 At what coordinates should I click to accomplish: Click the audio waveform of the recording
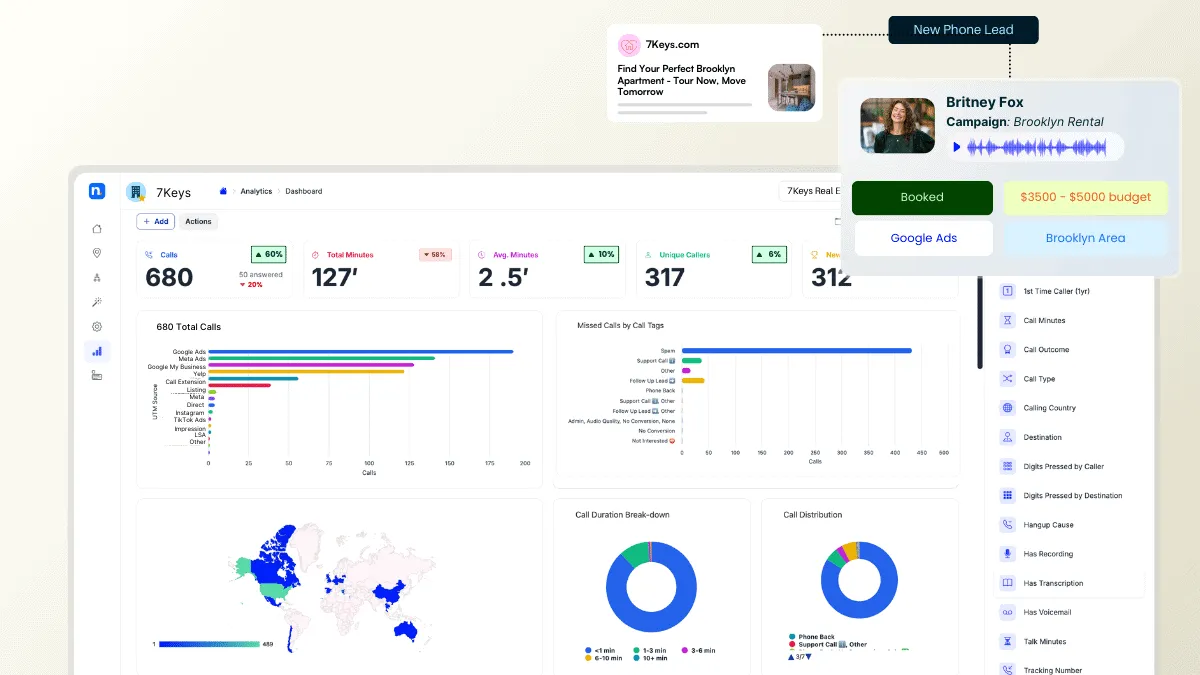(x=1037, y=148)
